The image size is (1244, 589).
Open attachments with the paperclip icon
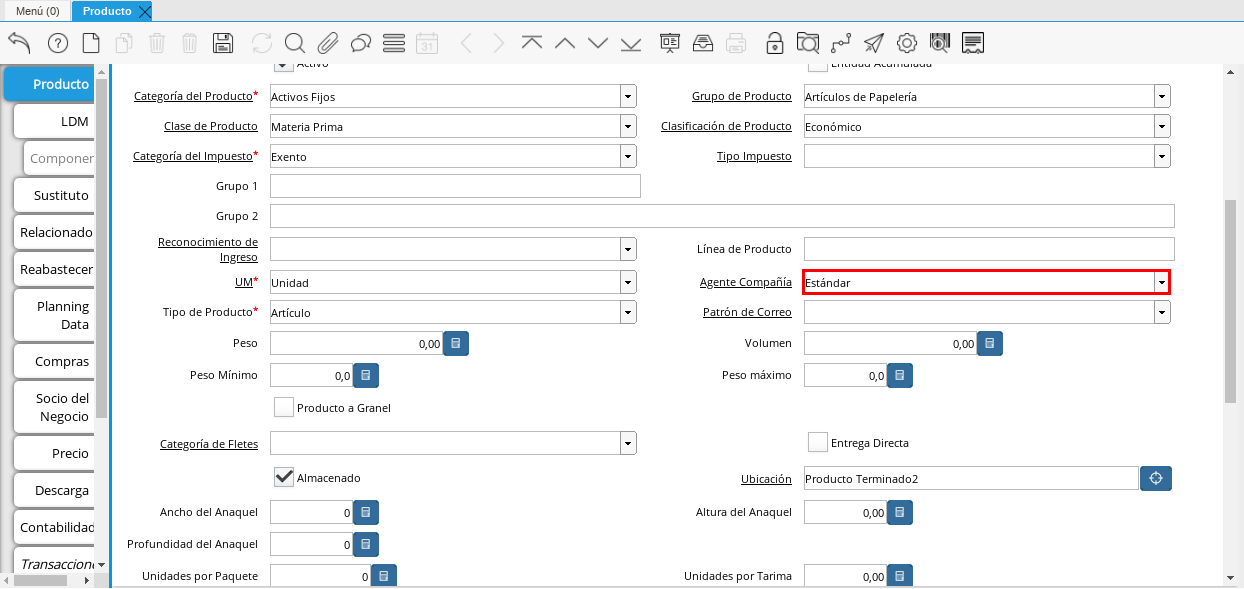(x=328, y=42)
